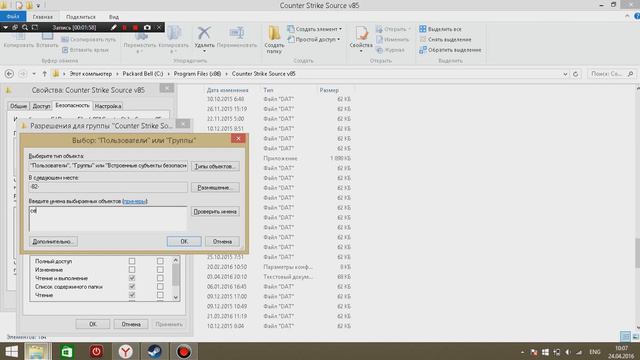Click the search magnifier in Explorer search box
The image size is (640, 360).
(x=630, y=74)
